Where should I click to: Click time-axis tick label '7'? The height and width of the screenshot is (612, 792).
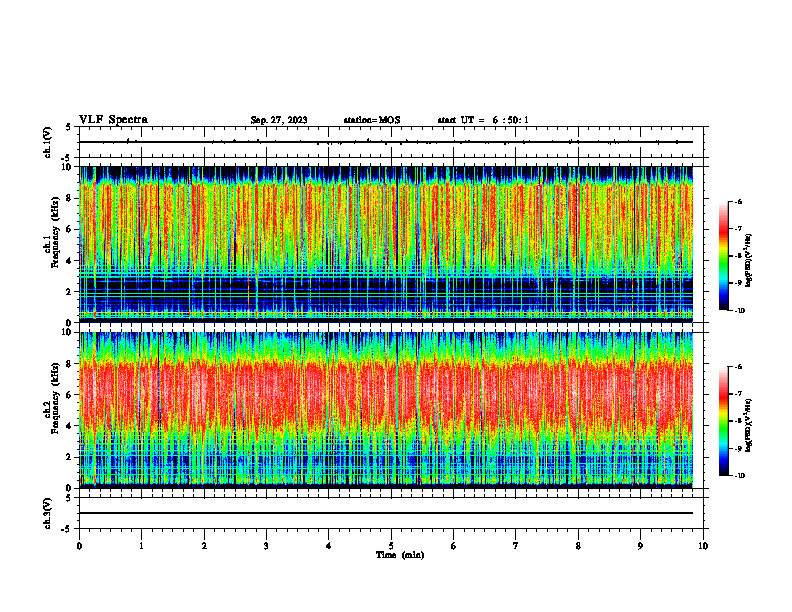tap(516, 546)
